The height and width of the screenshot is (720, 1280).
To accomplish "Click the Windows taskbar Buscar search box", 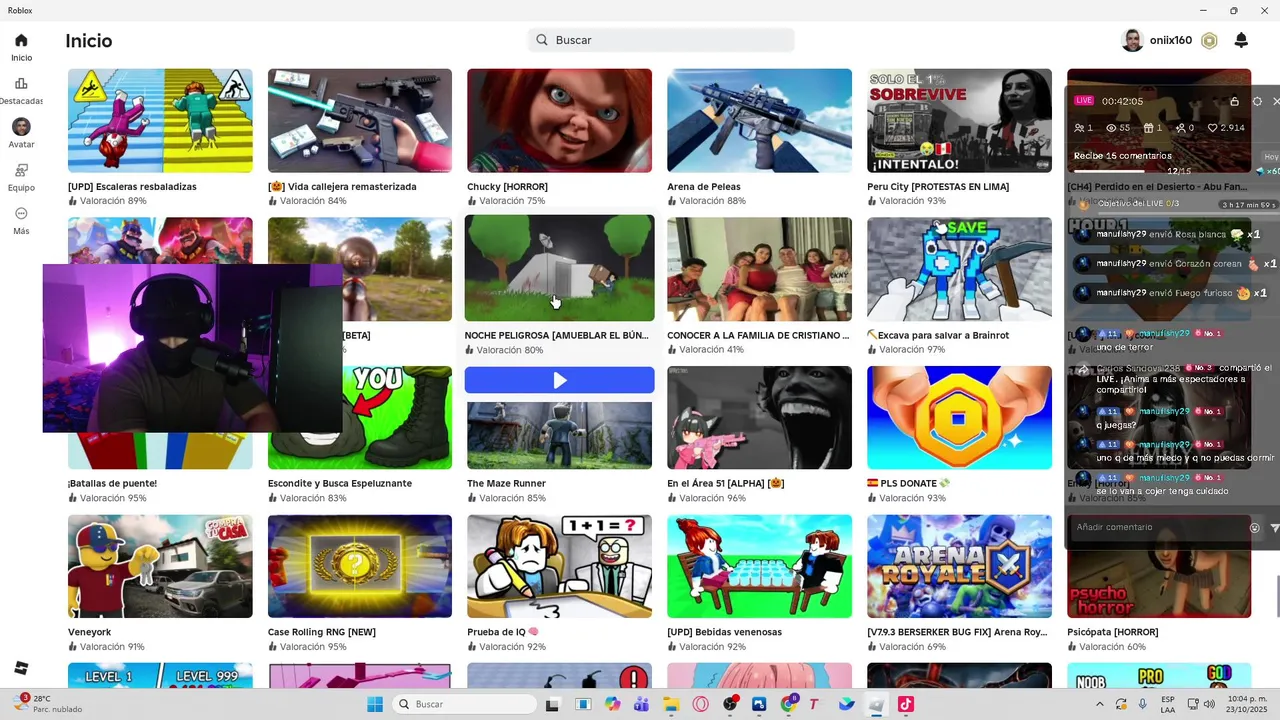I will (x=463, y=704).
